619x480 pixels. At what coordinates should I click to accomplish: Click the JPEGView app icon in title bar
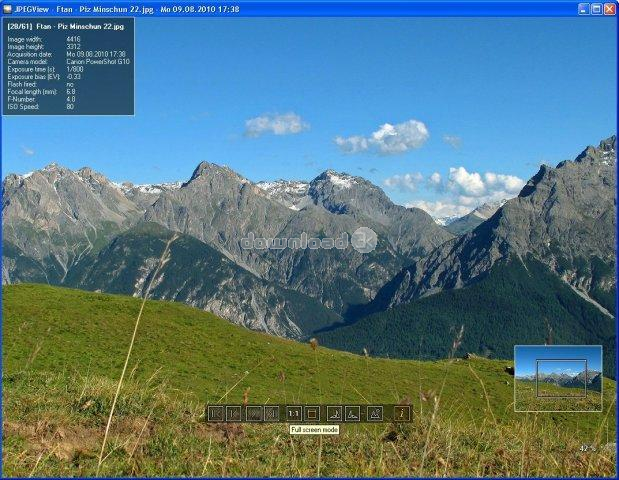[7, 9]
